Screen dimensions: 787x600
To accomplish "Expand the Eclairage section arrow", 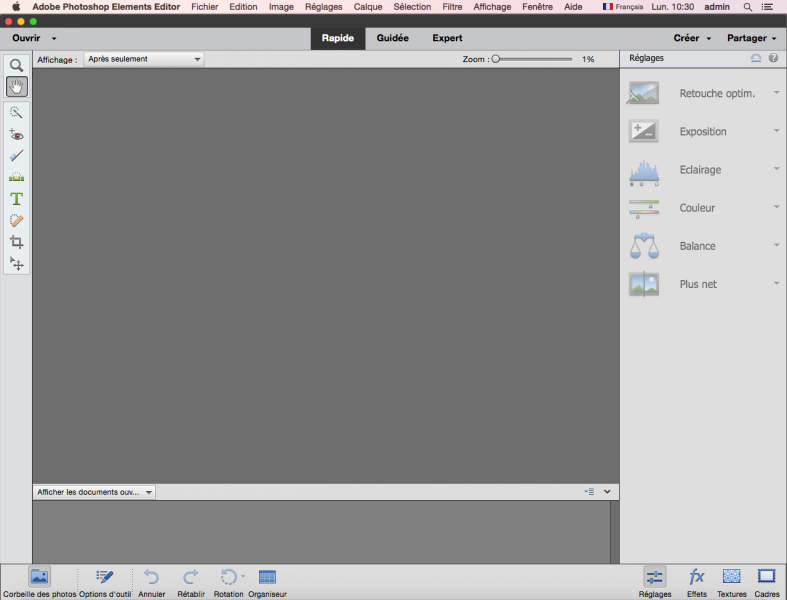I will click(776, 169).
